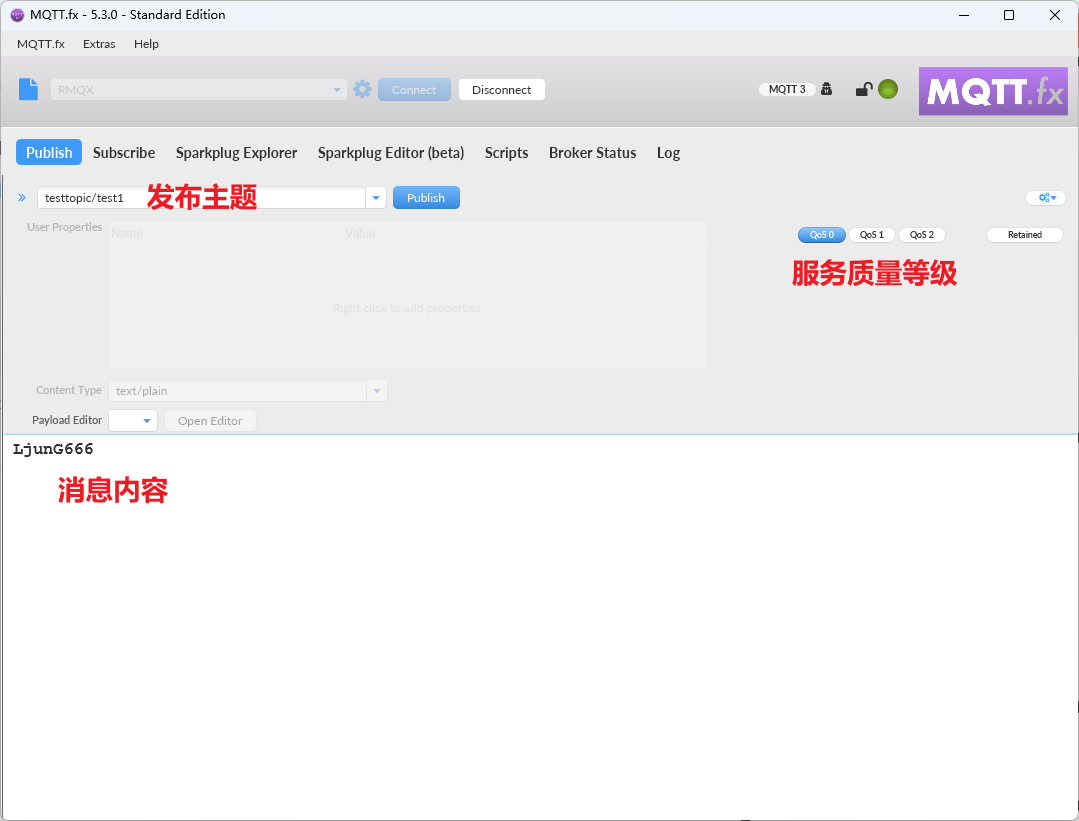This screenshot has width=1079, height=821.
Task: Switch to the Publish tab
Action: [49, 152]
